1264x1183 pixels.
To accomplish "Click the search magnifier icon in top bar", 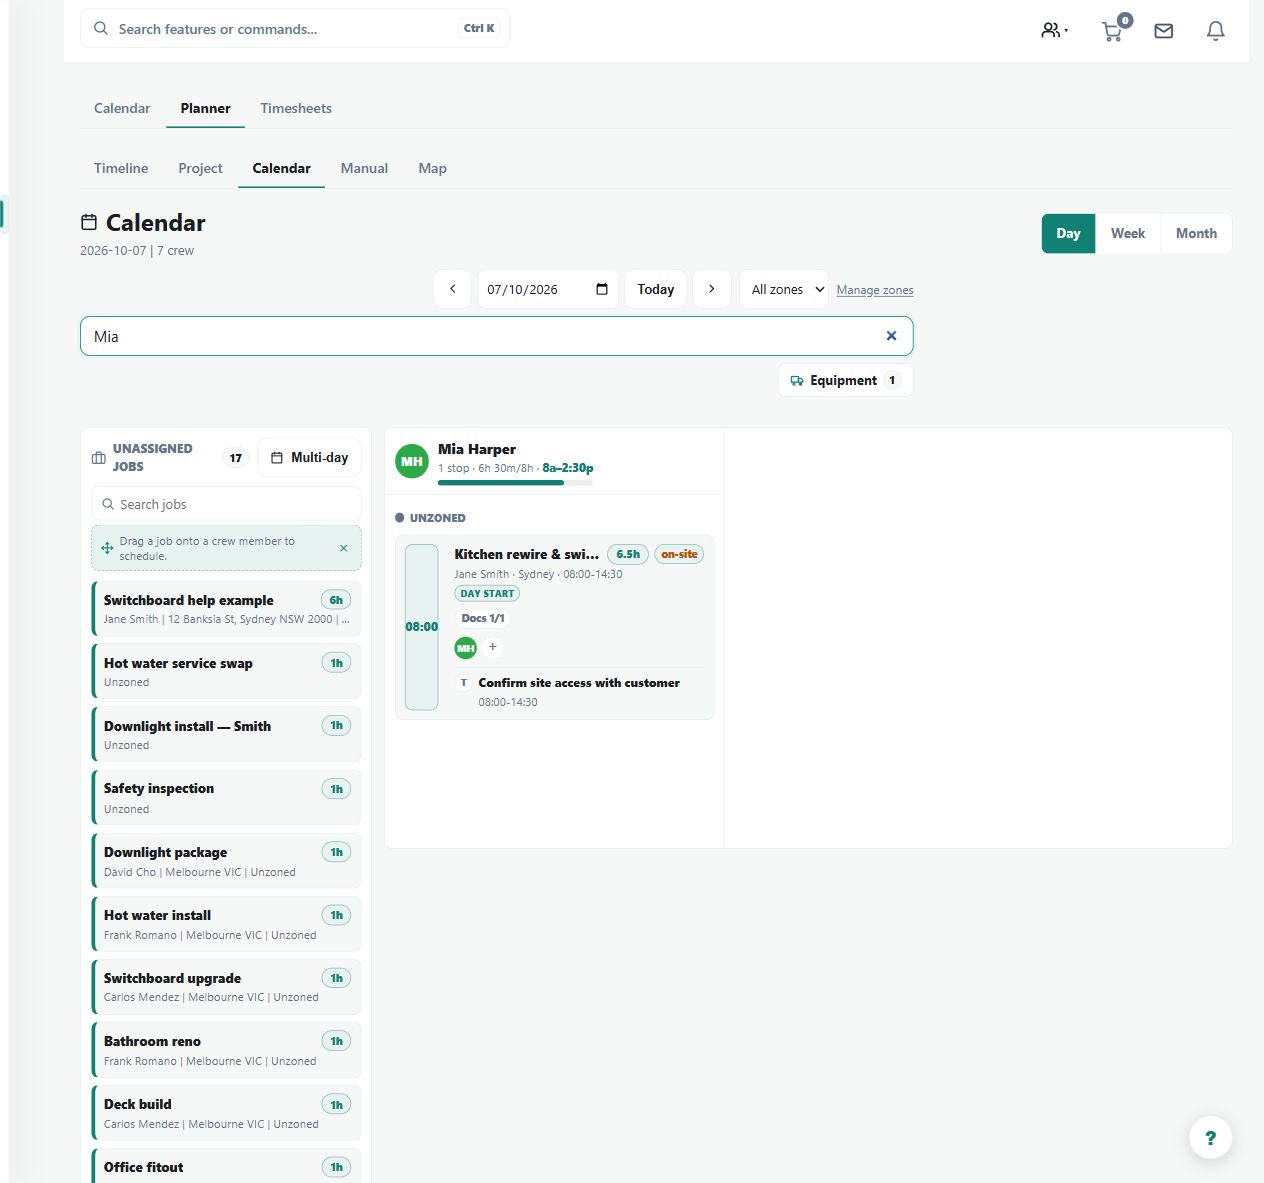I will (x=101, y=29).
